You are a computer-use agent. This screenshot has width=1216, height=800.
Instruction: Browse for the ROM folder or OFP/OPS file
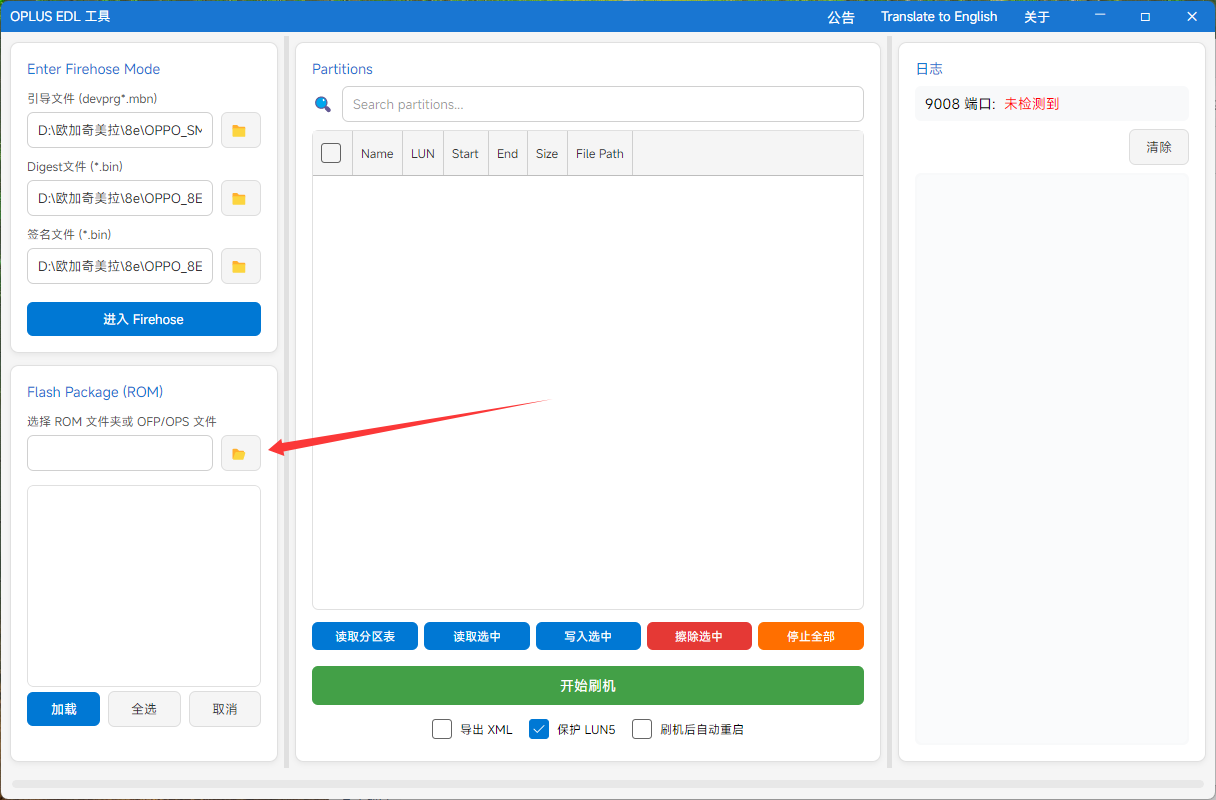coord(240,453)
